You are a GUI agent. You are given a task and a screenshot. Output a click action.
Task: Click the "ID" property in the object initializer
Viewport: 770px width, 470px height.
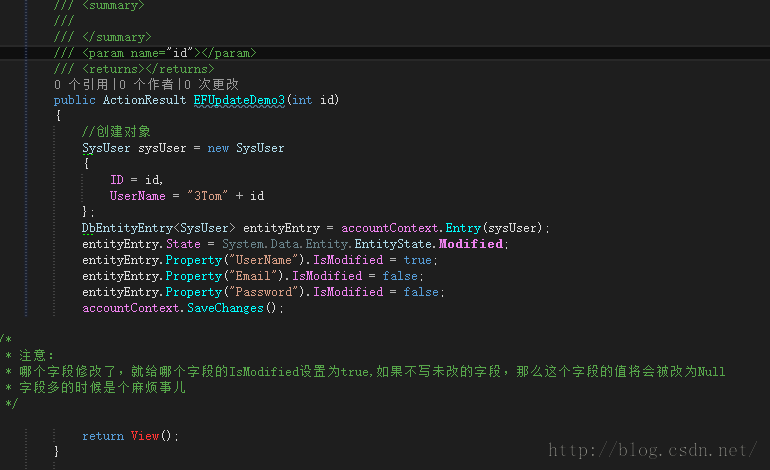coord(116,180)
